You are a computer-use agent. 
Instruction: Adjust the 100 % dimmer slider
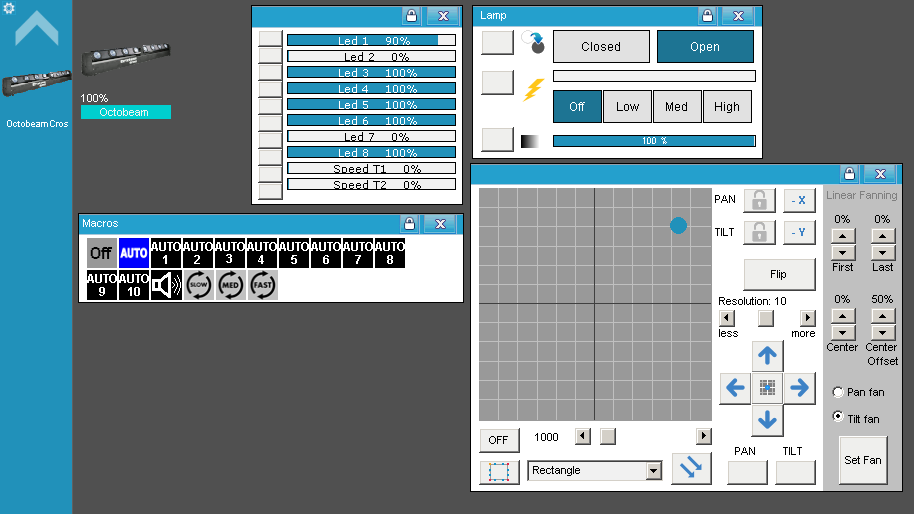654,141
